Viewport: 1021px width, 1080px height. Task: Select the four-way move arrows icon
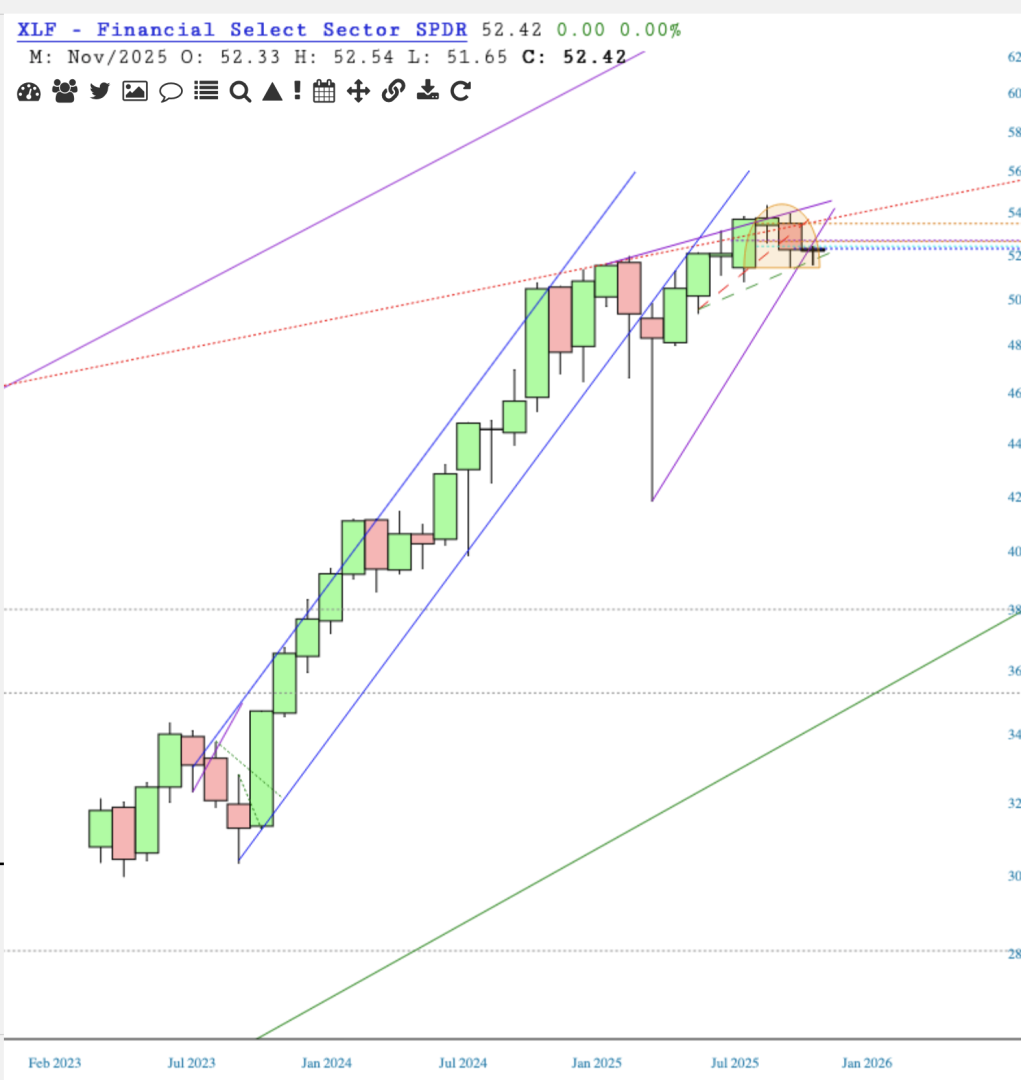click(x=358, y=91)
